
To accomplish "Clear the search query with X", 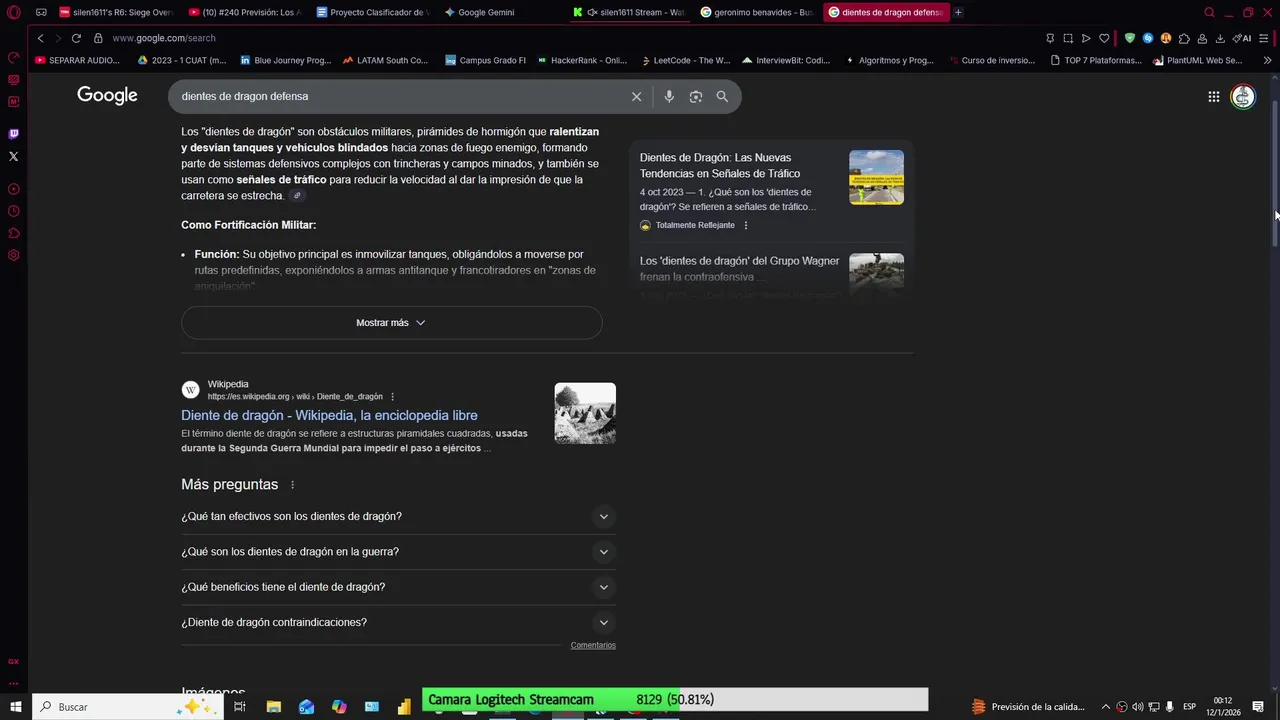I will (636, 97).
